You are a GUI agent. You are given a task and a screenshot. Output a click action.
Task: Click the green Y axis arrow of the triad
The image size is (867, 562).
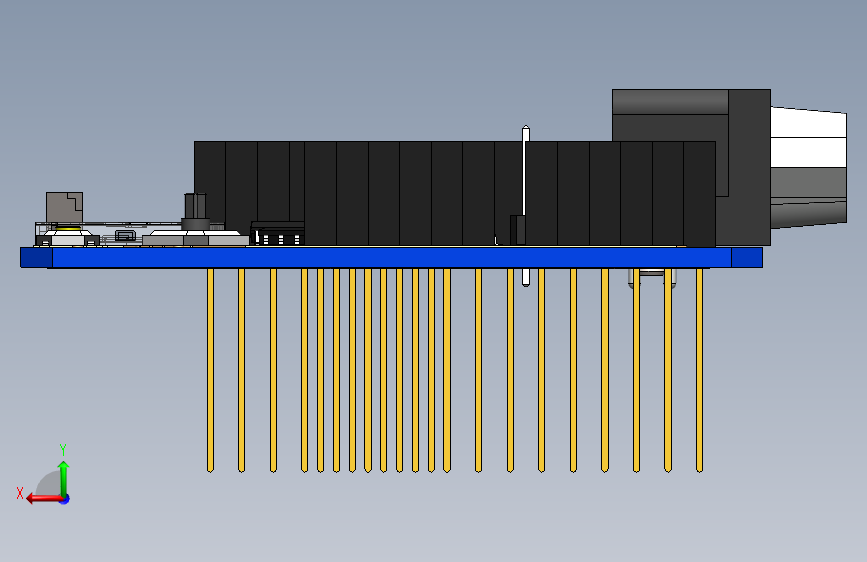point(64,478)
